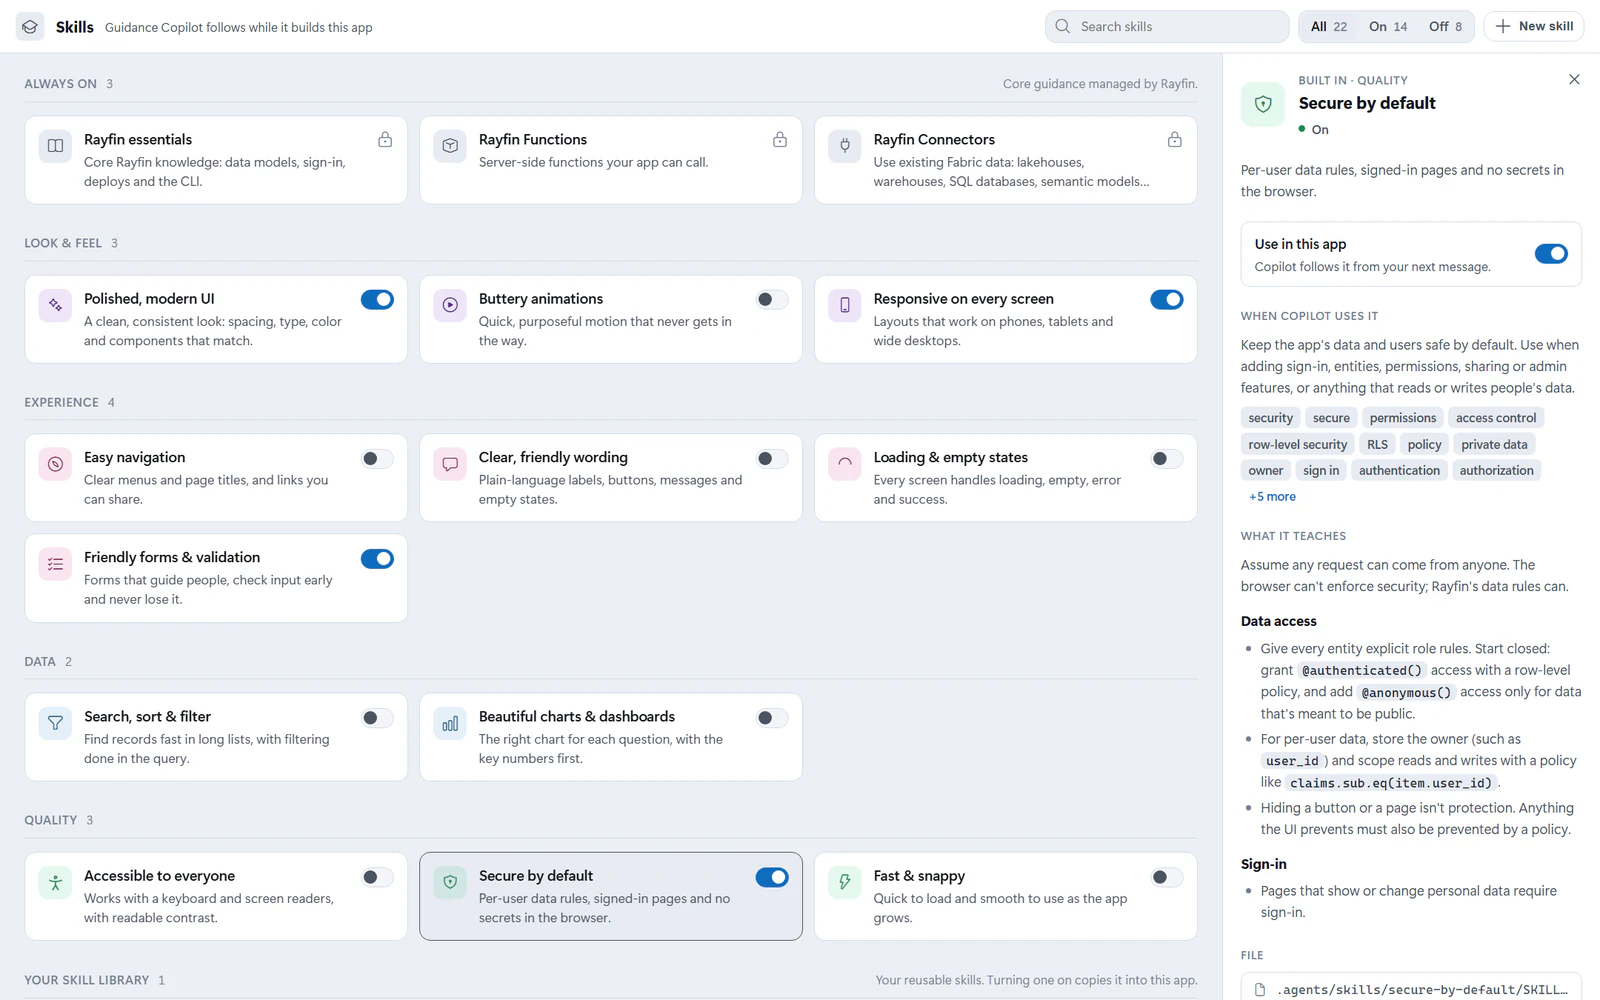Open the secure-by-default SKILL file link
Viewport: 1600px width, 1000px height.
(1411, 989)
